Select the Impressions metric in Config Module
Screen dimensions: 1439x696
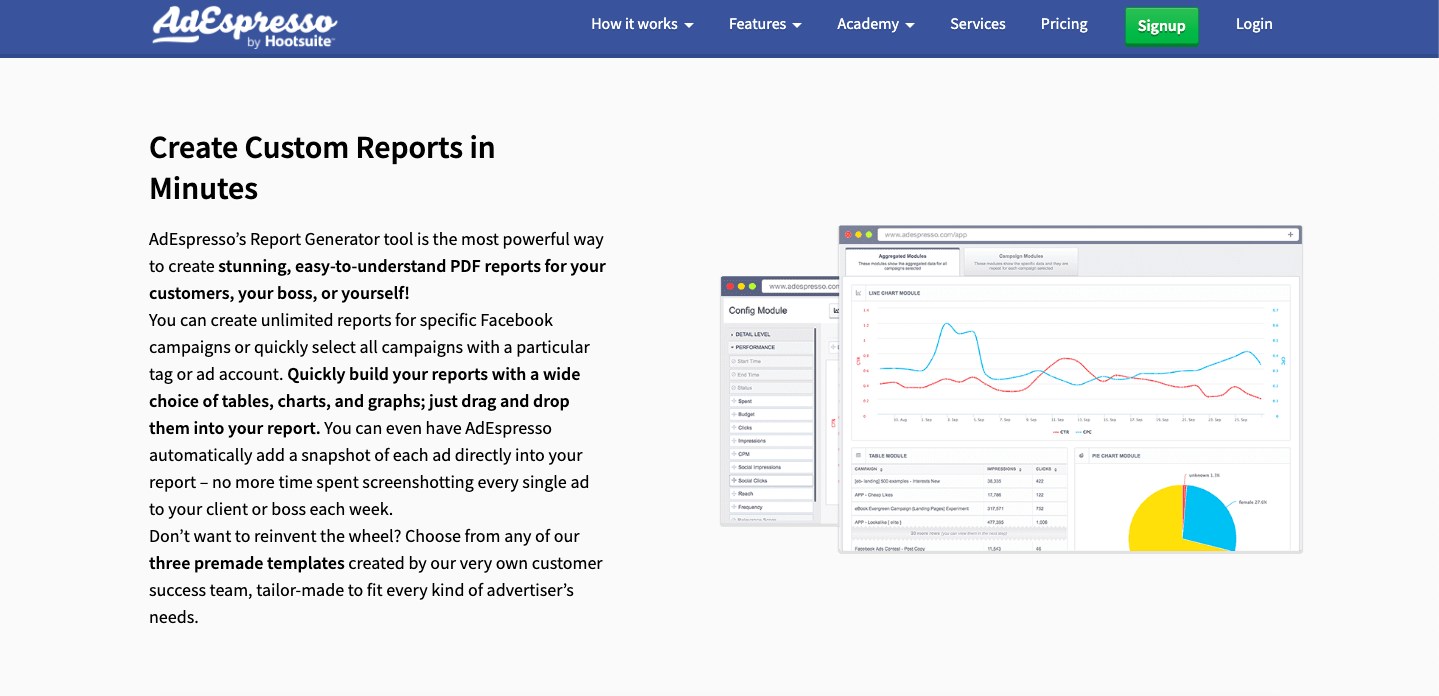771,441
